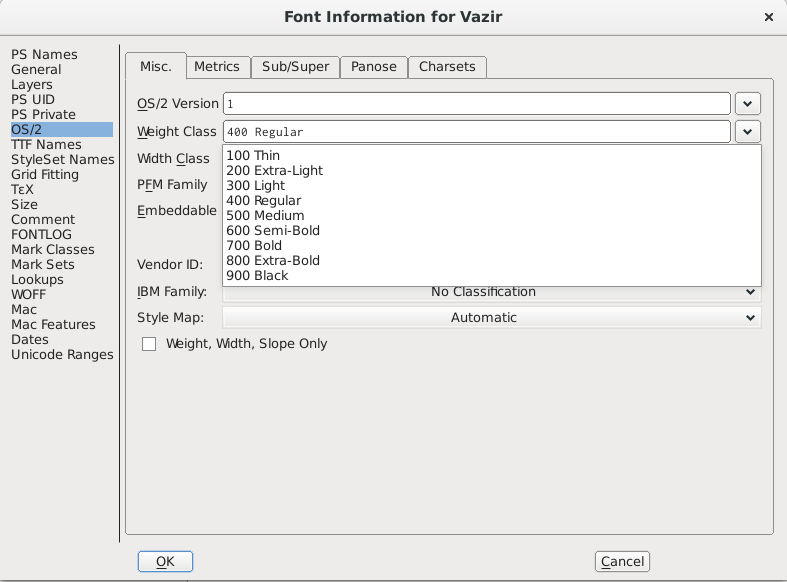The height and width of the screenshot is (582, 787).
Task: Switch to the Misc. tab
Action: coord(156,66)
